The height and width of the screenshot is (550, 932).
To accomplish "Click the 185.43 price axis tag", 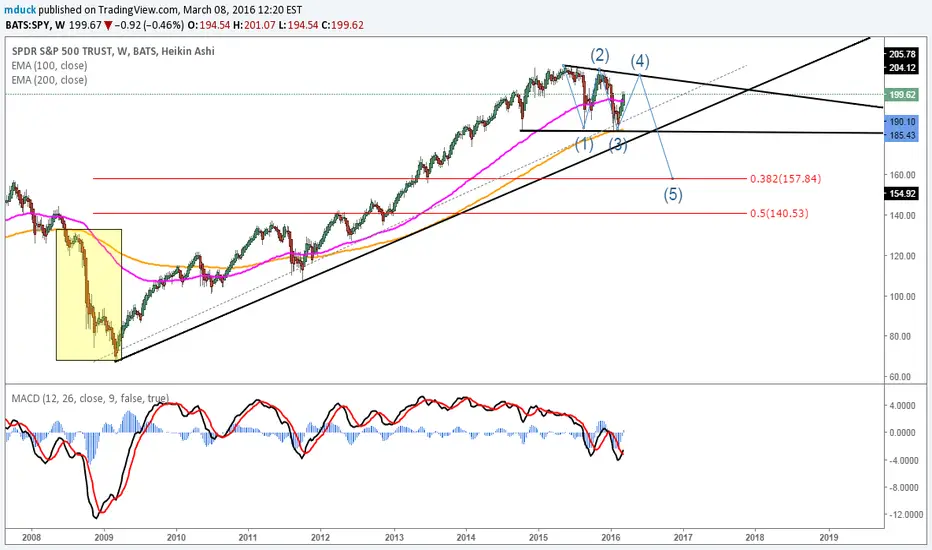I will pos(902,135).
